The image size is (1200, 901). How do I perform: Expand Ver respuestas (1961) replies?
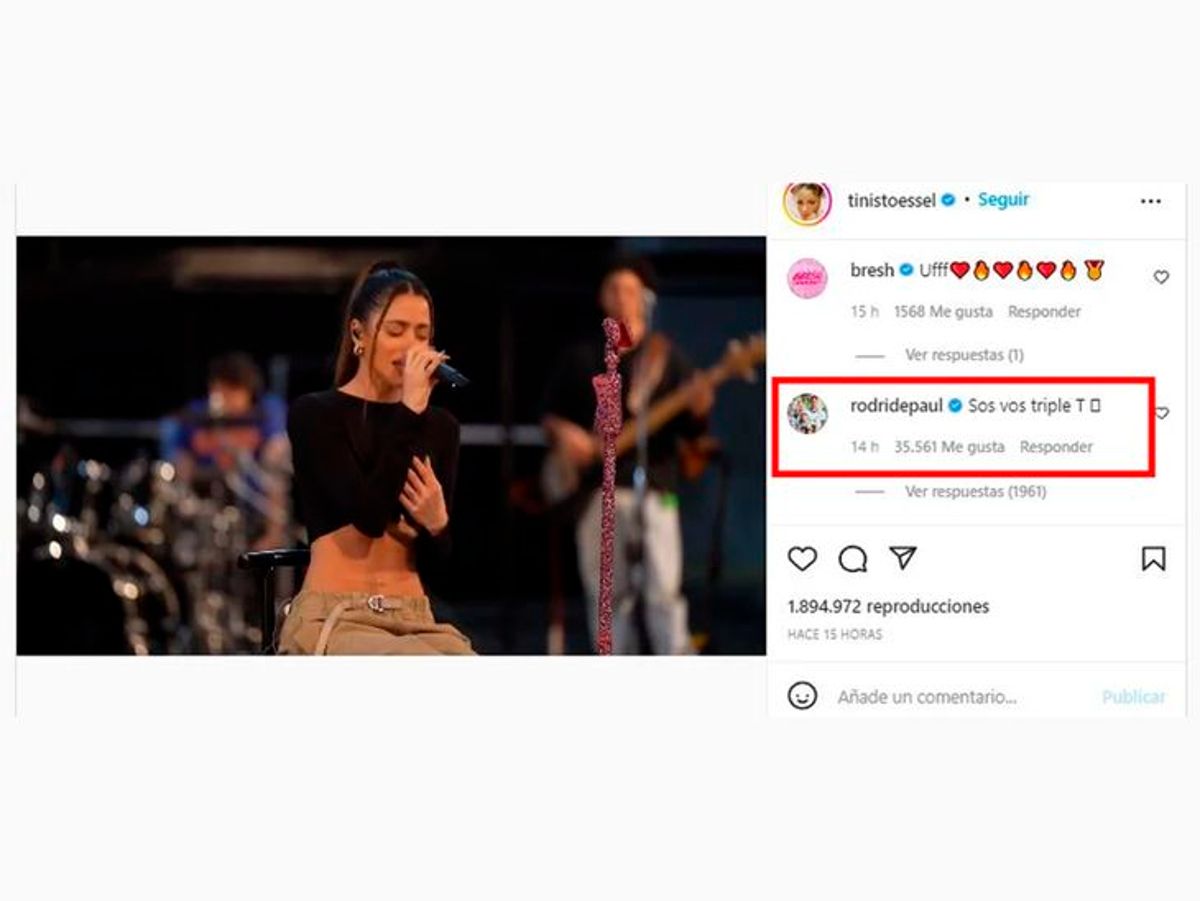975,491
